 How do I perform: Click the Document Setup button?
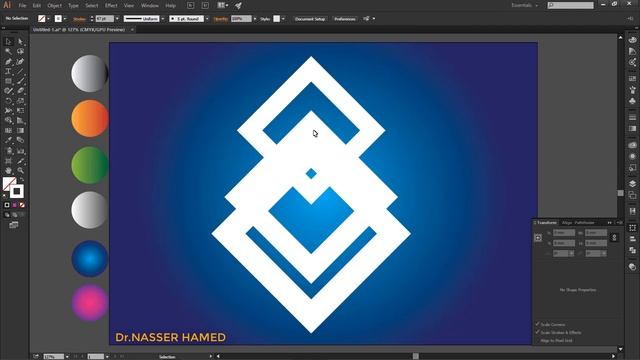tap(310, 19)
